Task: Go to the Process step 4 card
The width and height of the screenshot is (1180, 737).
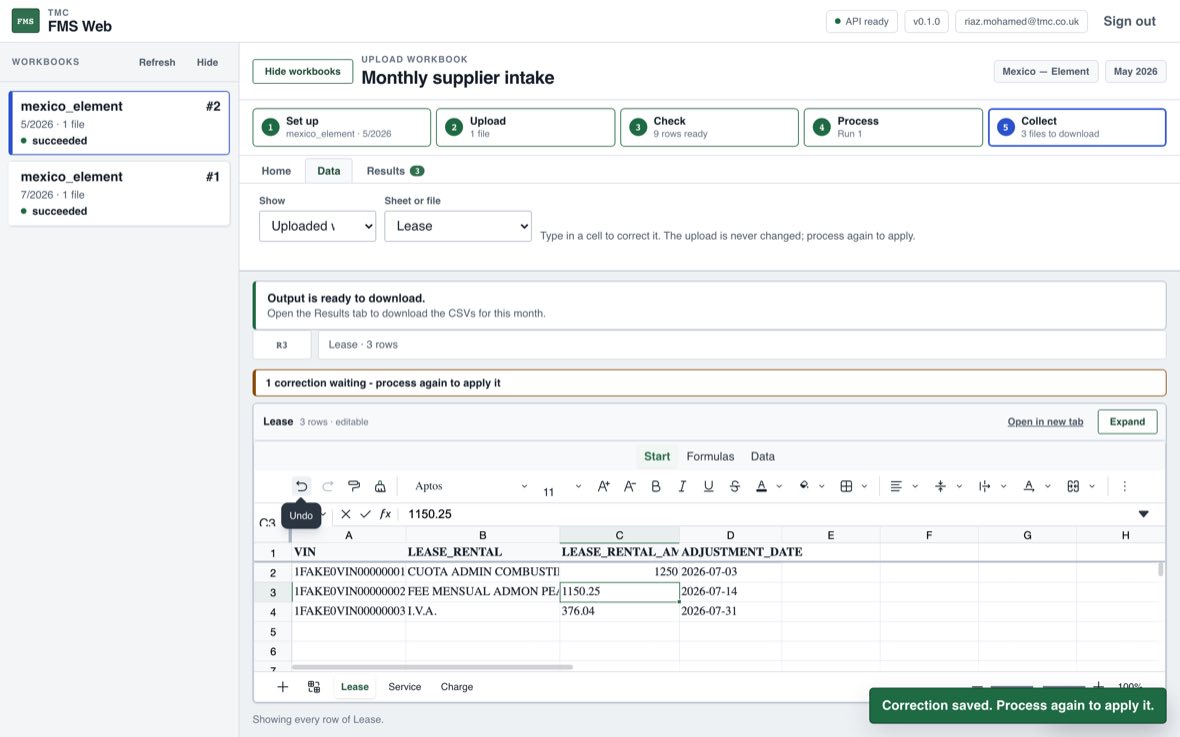Action: [893, 127]
